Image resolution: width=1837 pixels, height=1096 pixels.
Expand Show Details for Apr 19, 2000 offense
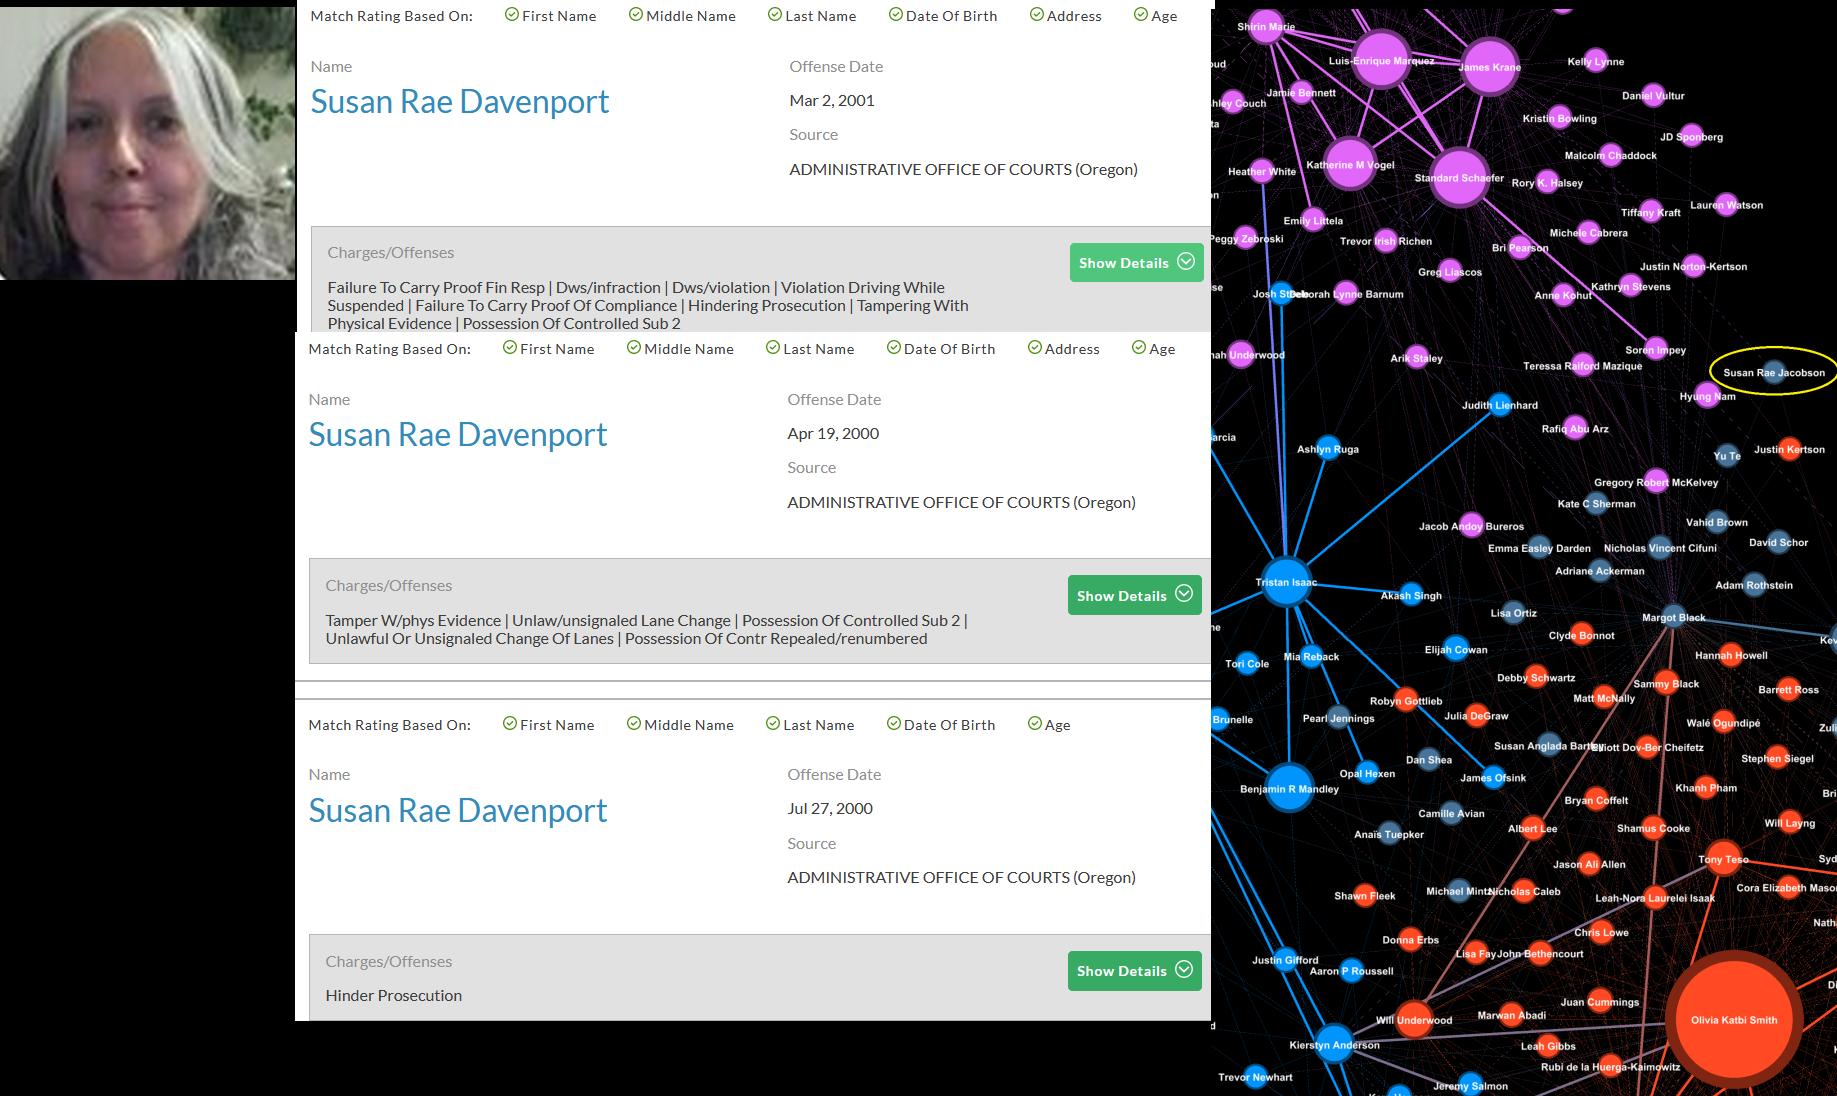(x=1134, y=595)
